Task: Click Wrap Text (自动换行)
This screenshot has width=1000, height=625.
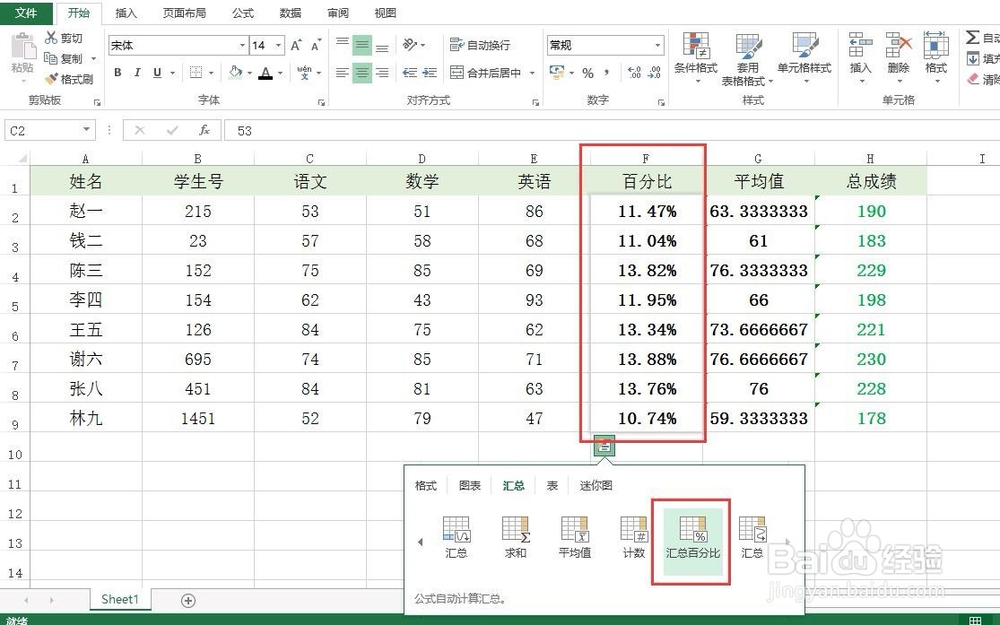Action: (x=480, y=45)
